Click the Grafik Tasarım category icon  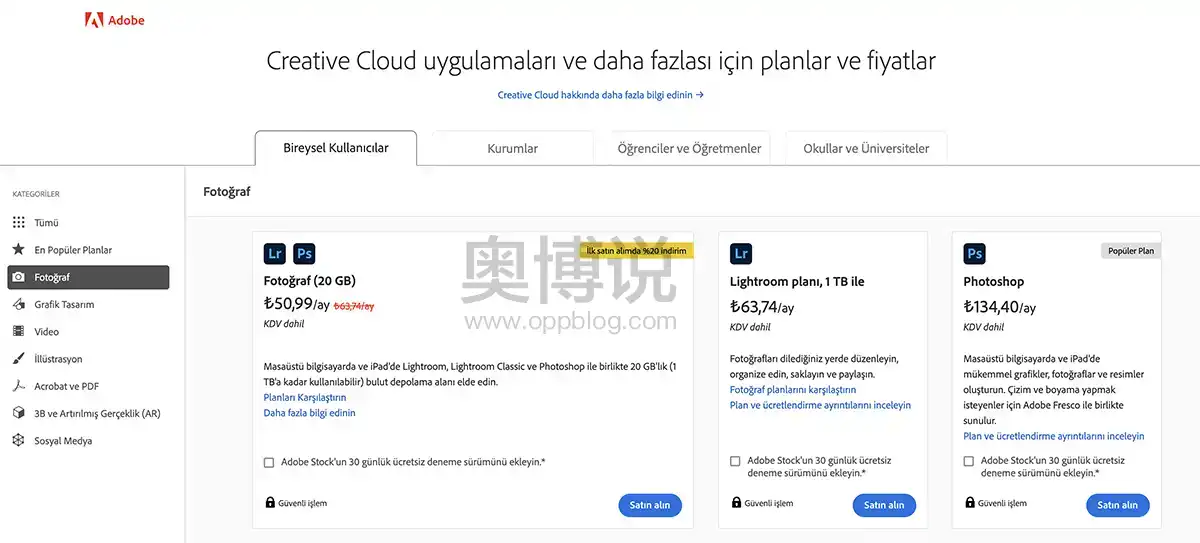(x=18, y=304)
